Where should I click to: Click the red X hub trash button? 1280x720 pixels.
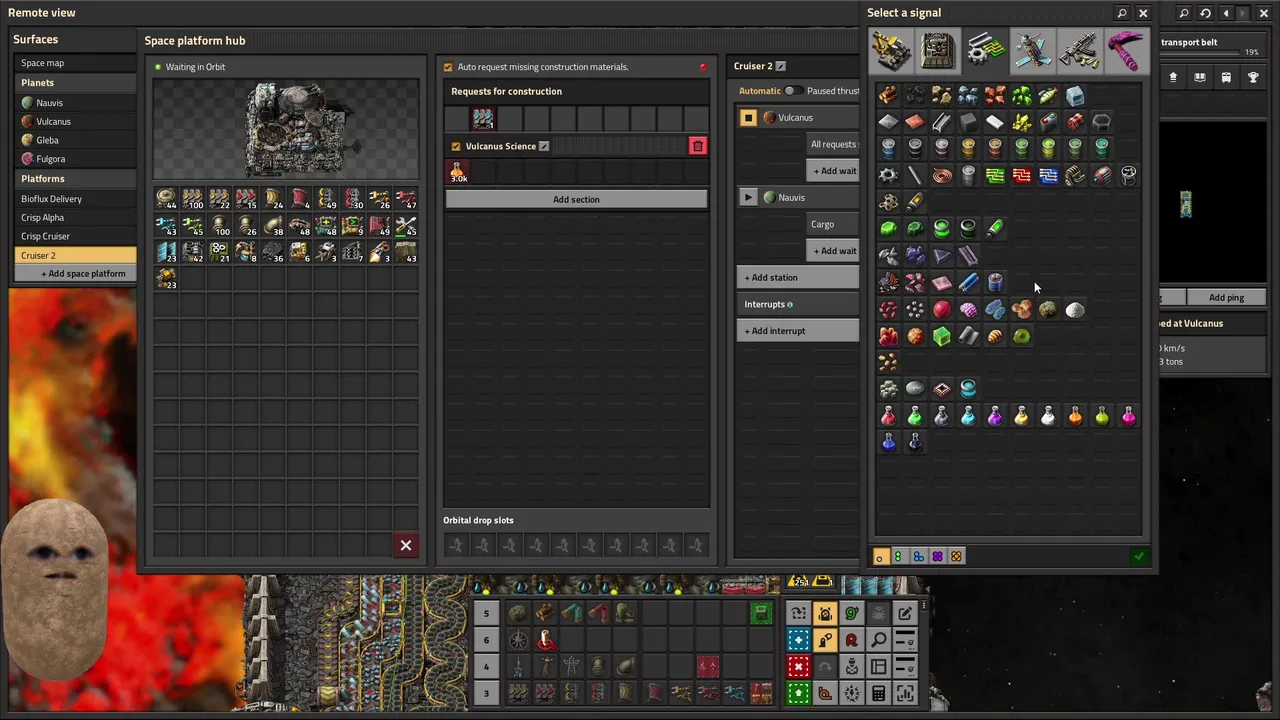tap(406, 545)
